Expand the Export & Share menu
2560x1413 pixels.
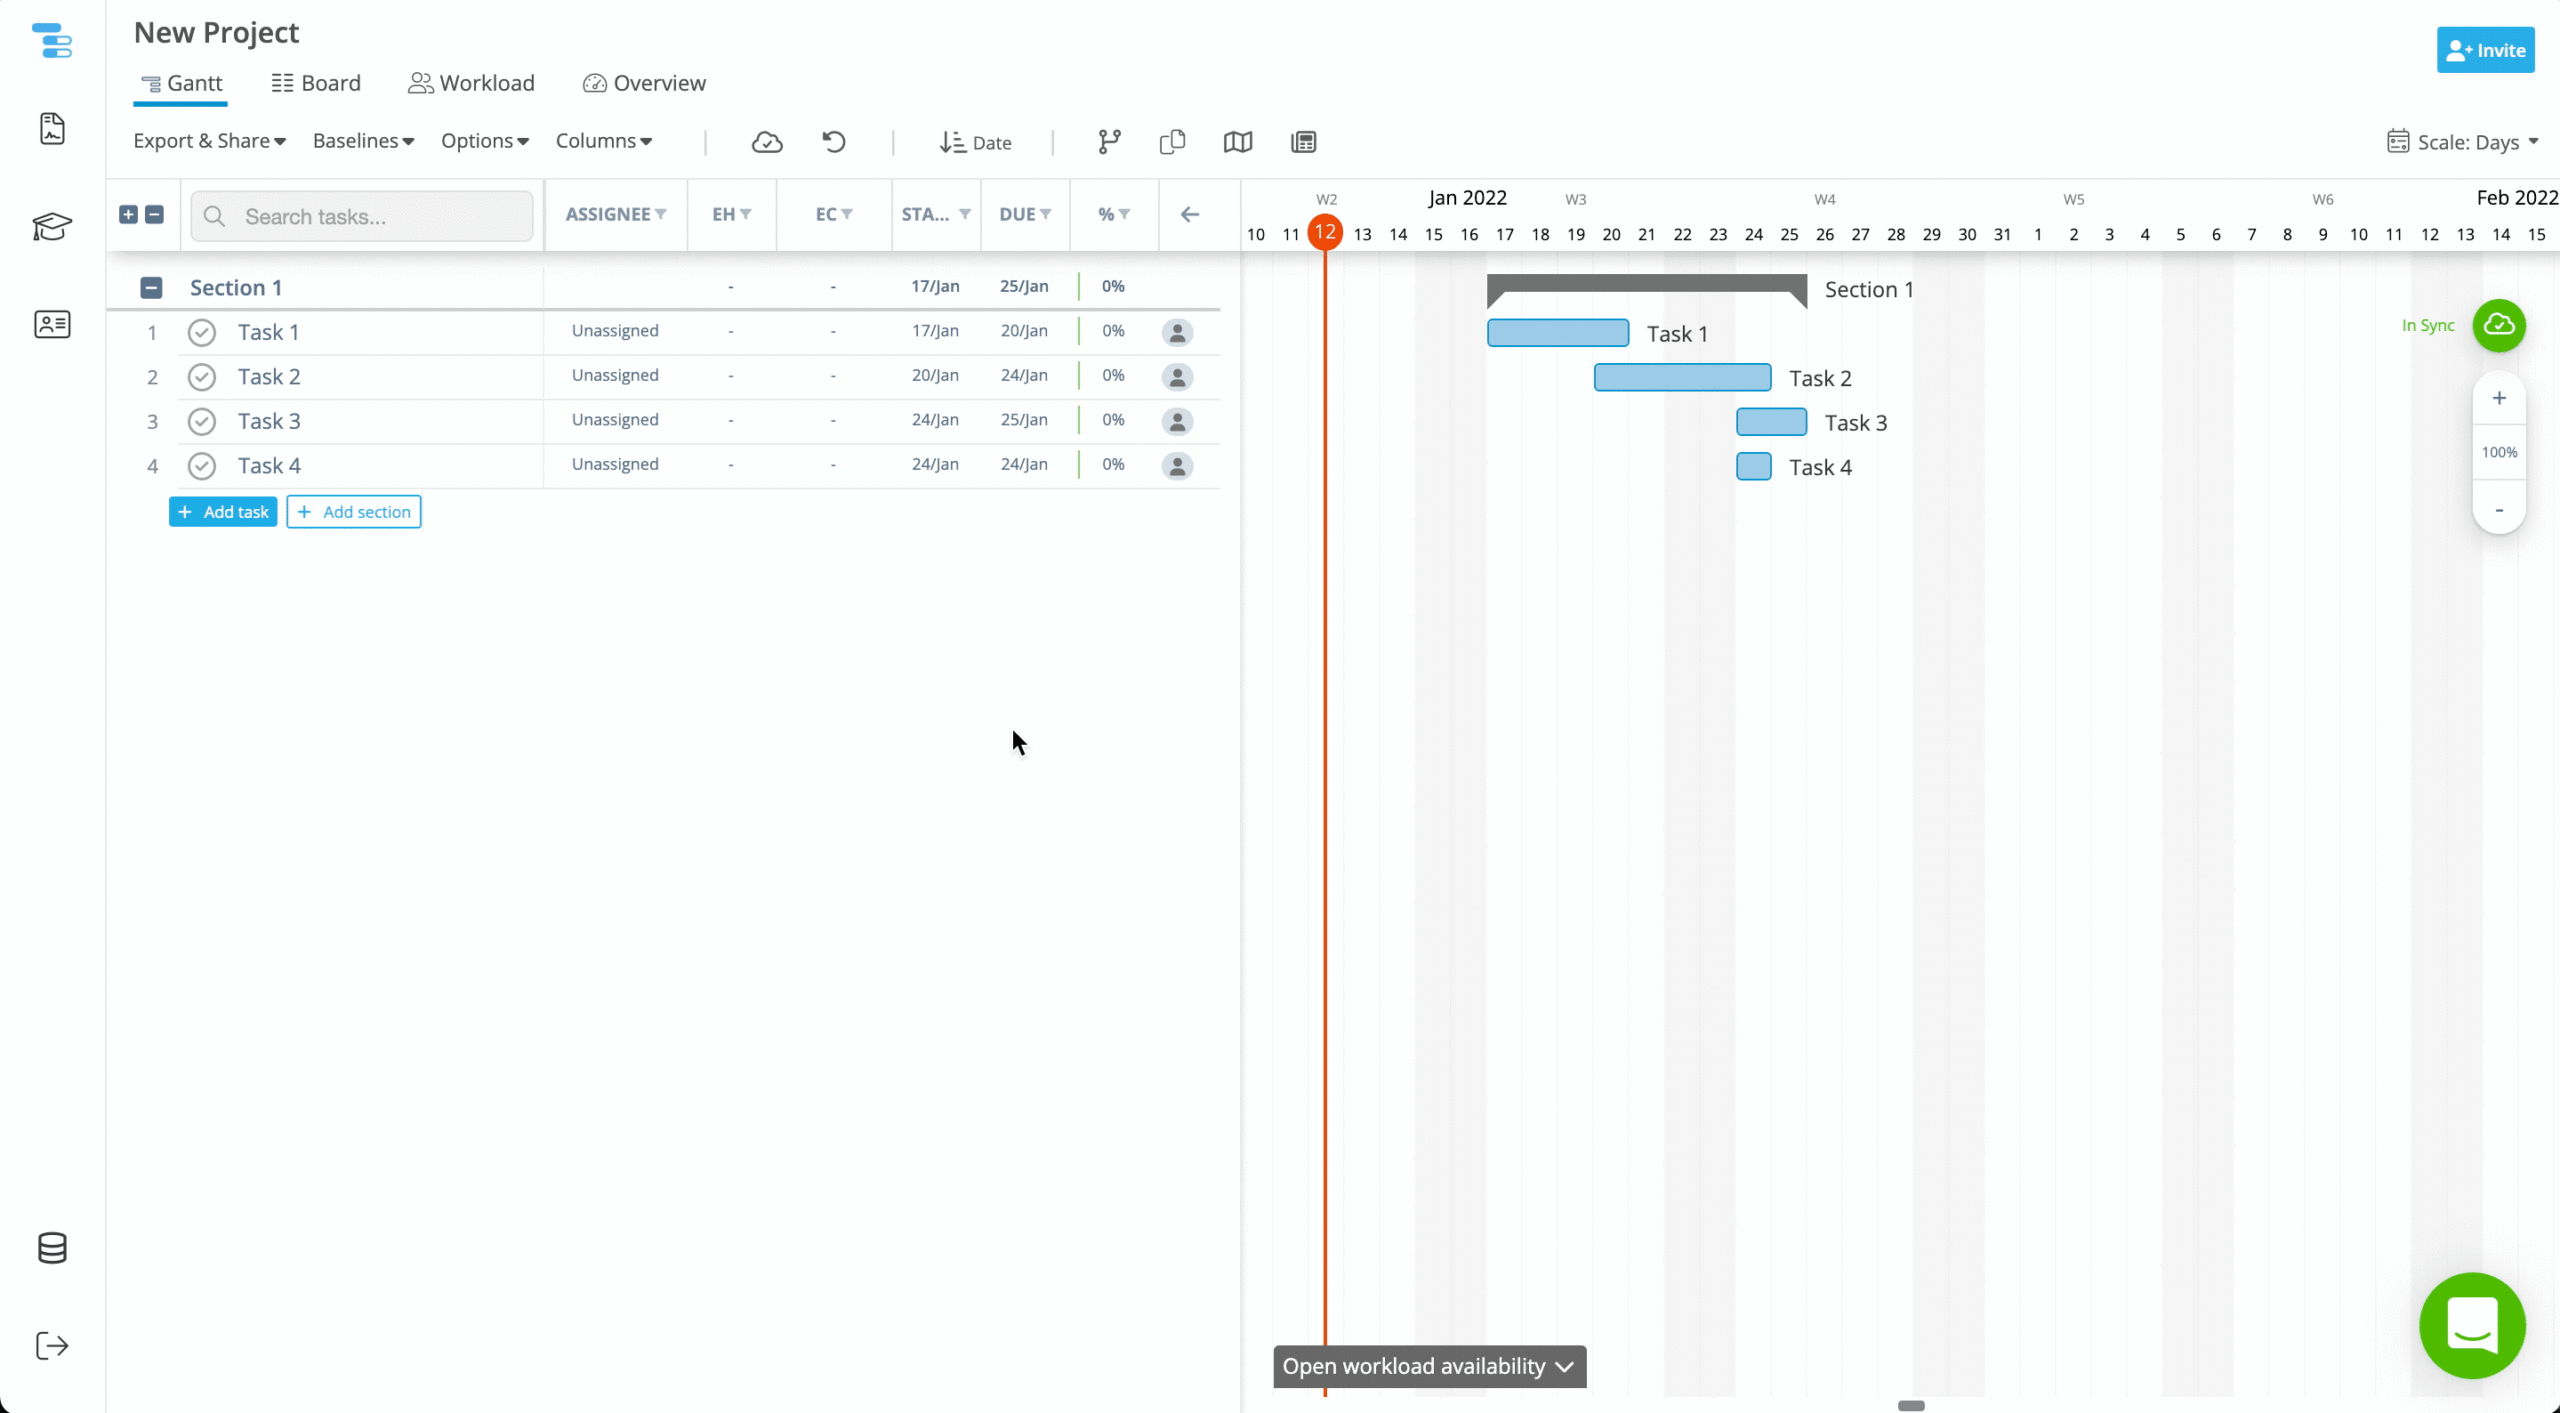209,141
